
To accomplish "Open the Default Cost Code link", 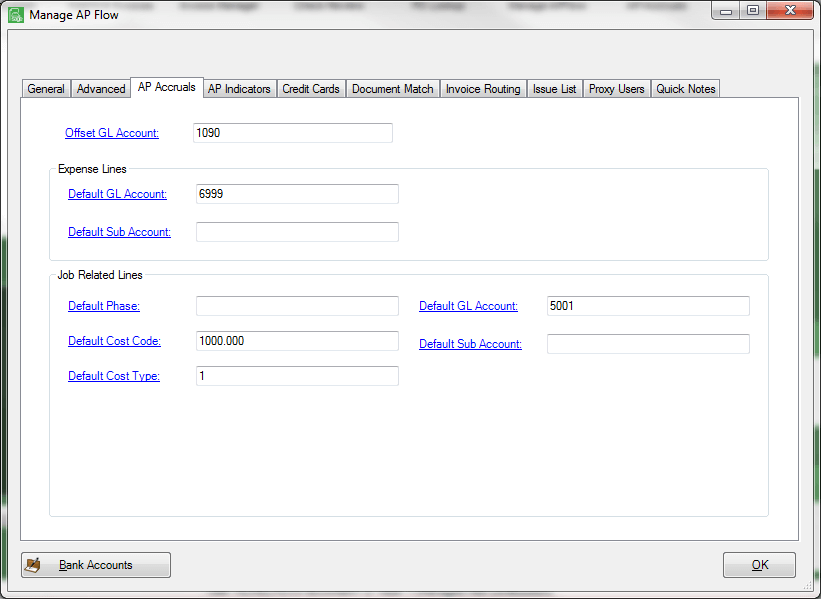I will 114,340.
